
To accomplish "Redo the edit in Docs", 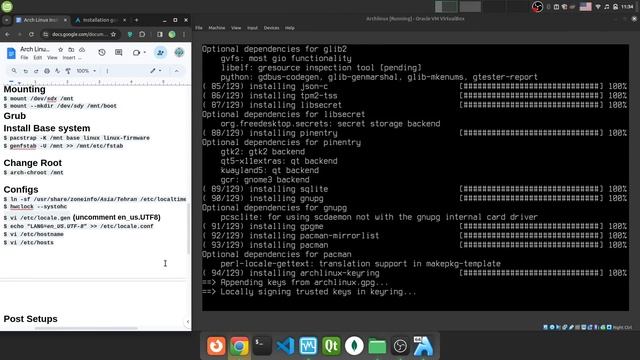I will (36, 71).
